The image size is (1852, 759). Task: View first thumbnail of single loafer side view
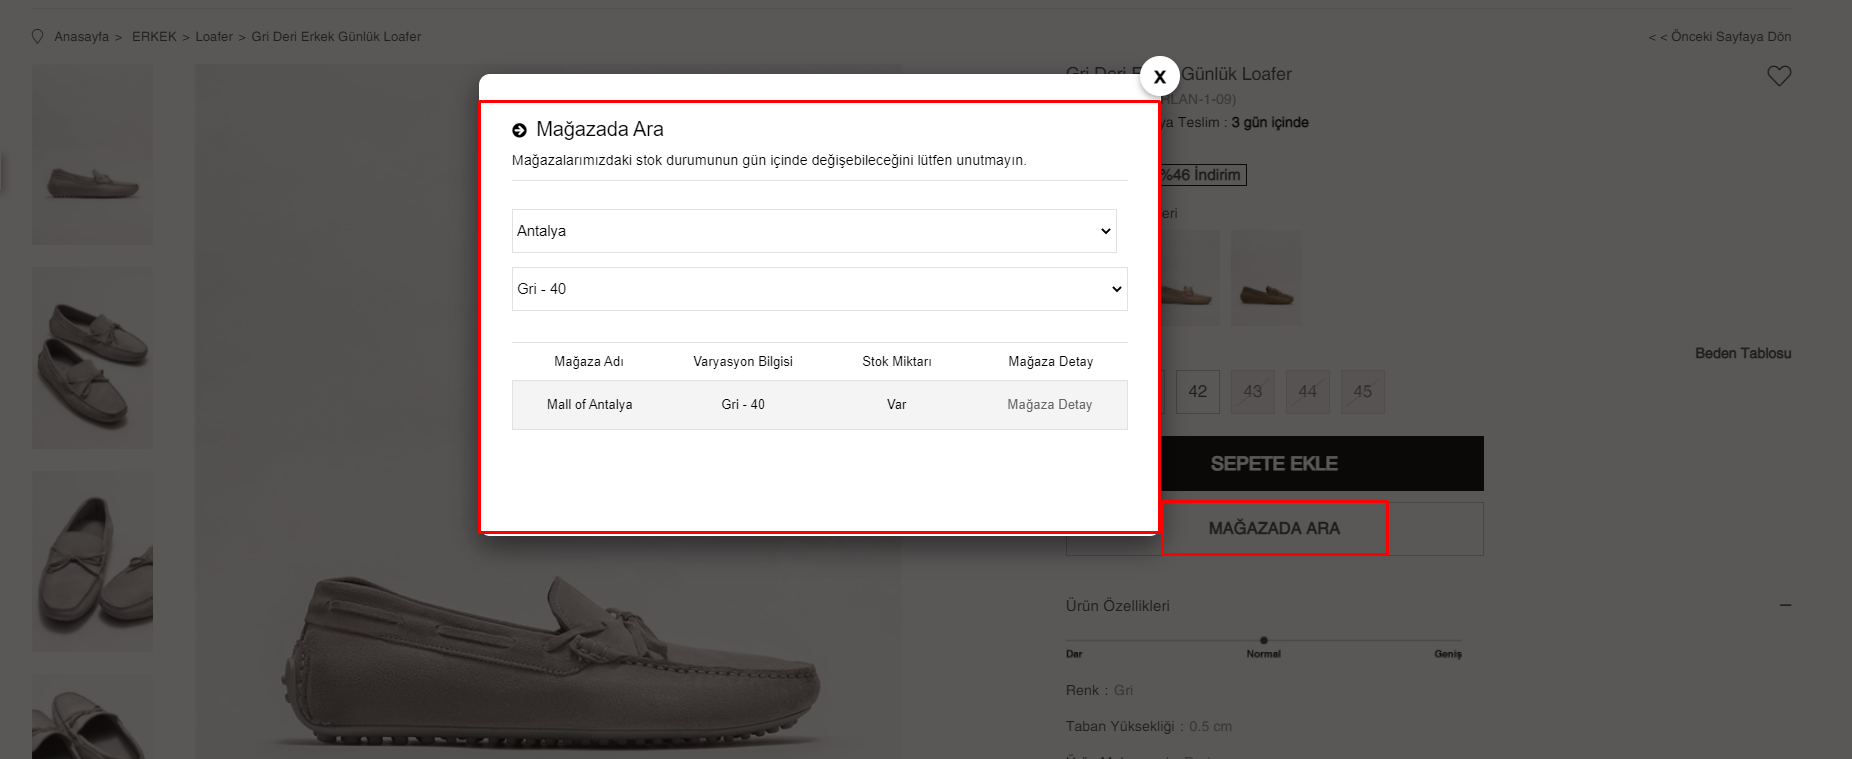(x=92, y=155)
